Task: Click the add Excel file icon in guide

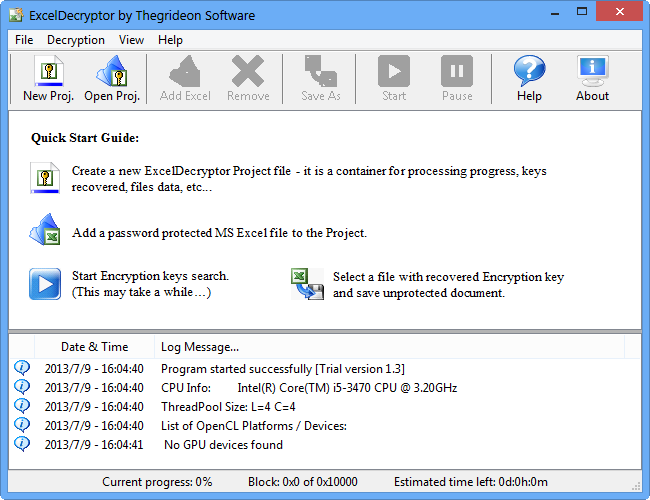Action: (45, 229)
